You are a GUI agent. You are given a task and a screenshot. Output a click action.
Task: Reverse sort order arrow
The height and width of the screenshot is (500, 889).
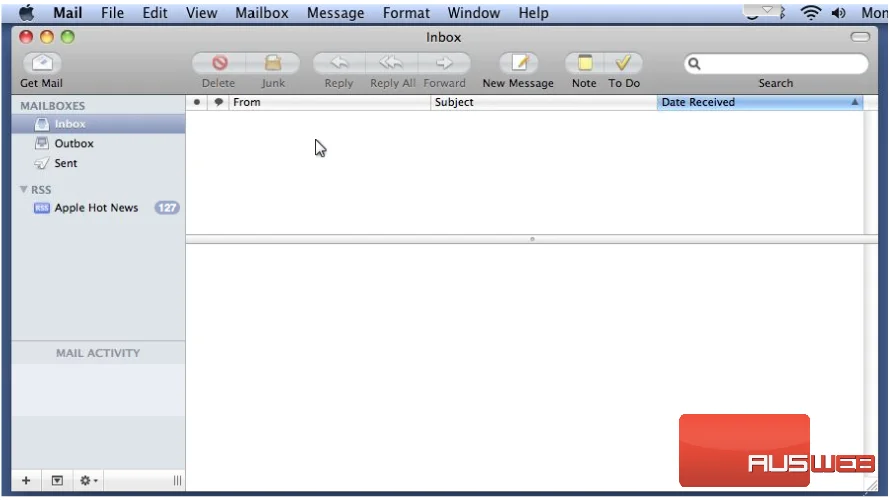click(854, 102)
